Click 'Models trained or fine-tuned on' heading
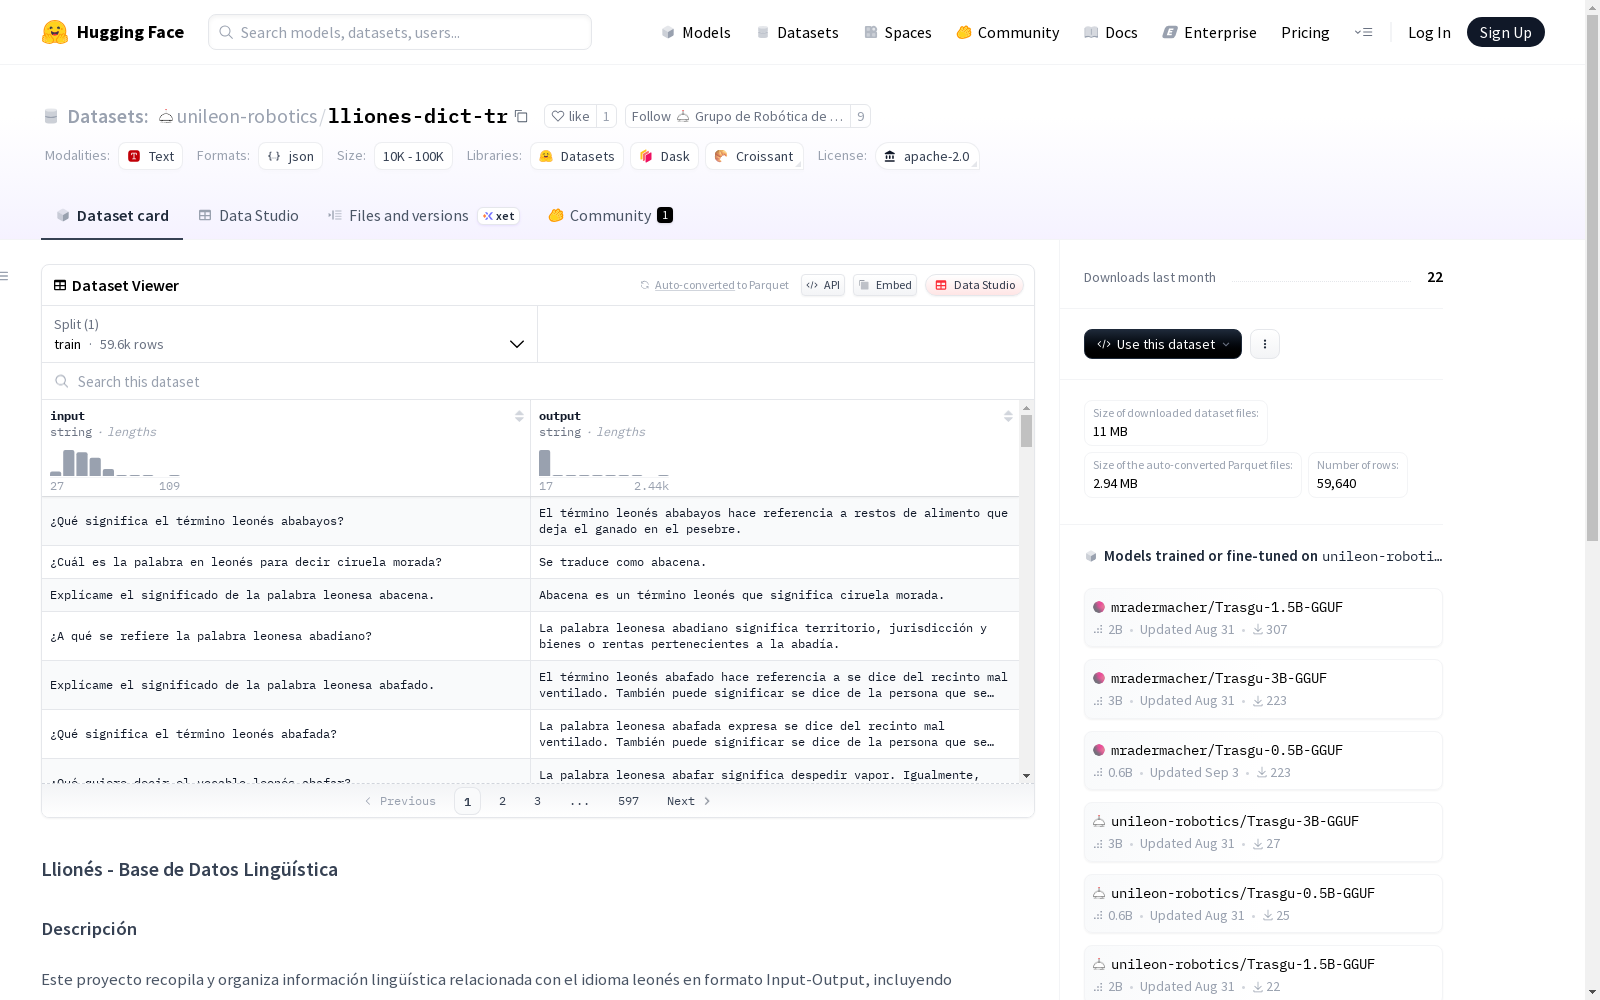Image resolution: width=1600 pixels, height=1000 pixels. tap(1210, 556)
